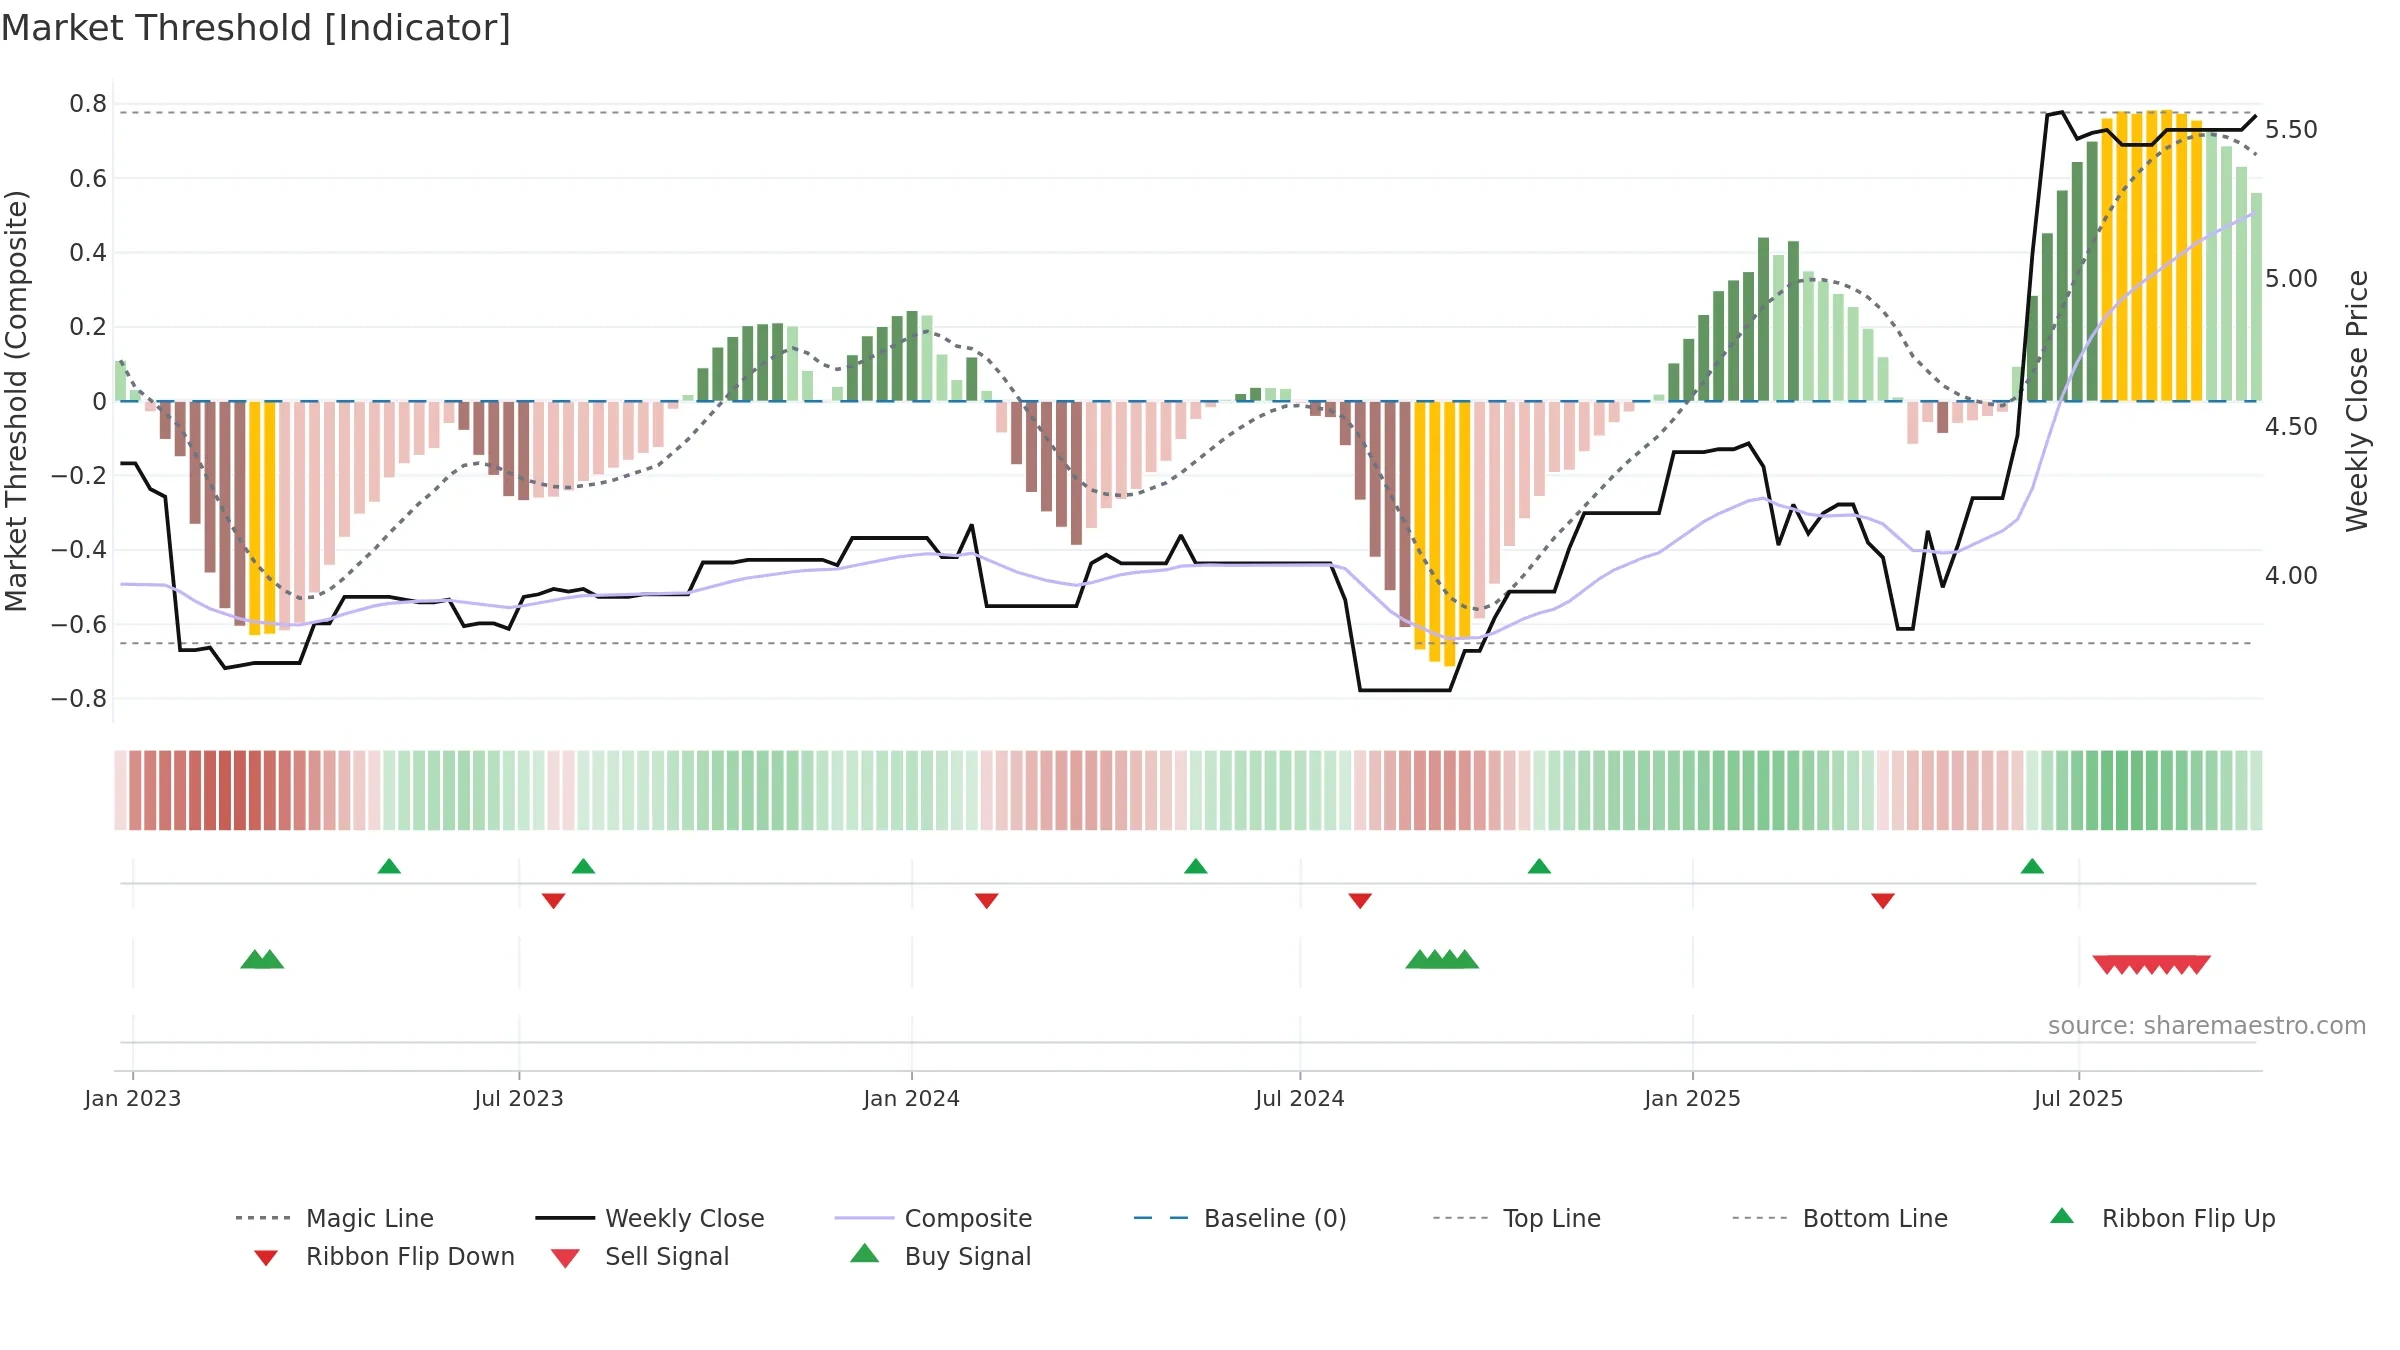
Task: Click the red Sell Signal legend triangle
Action: [x=565, y=1258]
